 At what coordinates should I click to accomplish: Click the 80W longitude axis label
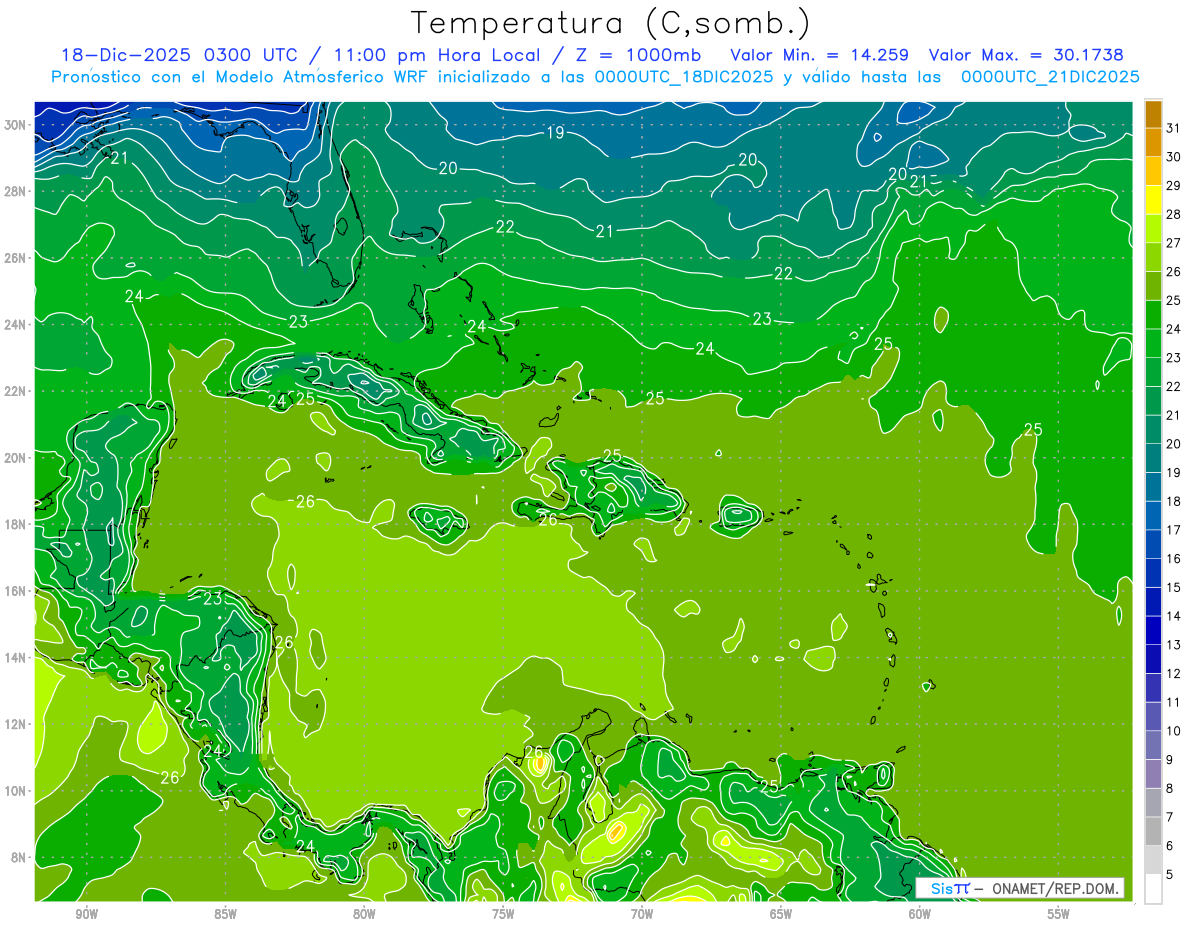pyautogui.click(x=365, y=913)
